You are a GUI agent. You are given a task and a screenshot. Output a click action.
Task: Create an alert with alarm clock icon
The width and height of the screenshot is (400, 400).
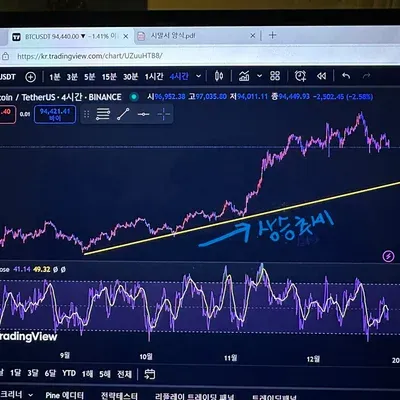coord(300,76)
